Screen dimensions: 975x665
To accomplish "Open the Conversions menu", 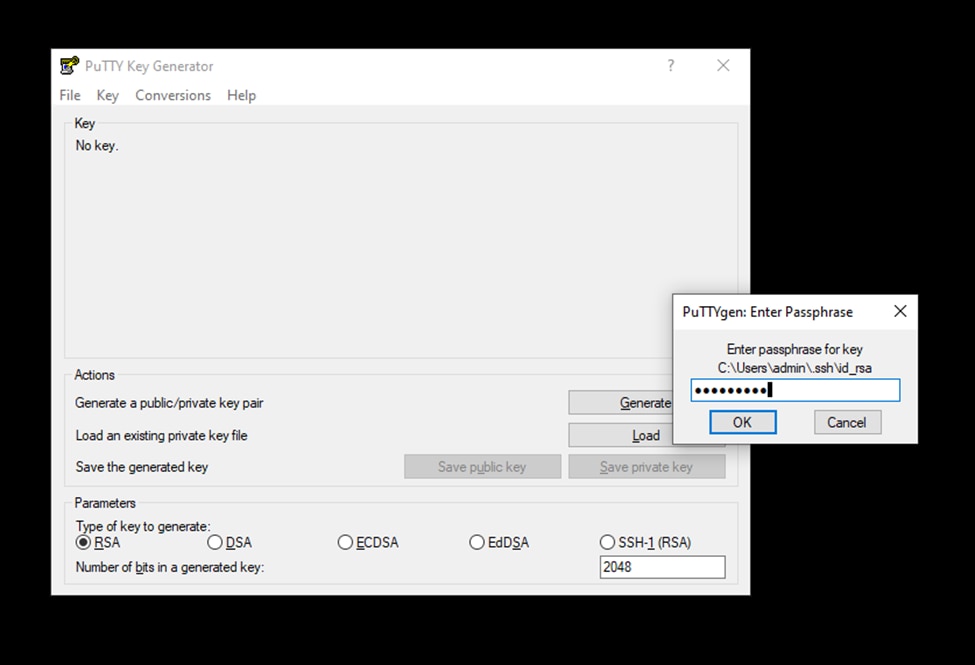I will pos(173,95).
